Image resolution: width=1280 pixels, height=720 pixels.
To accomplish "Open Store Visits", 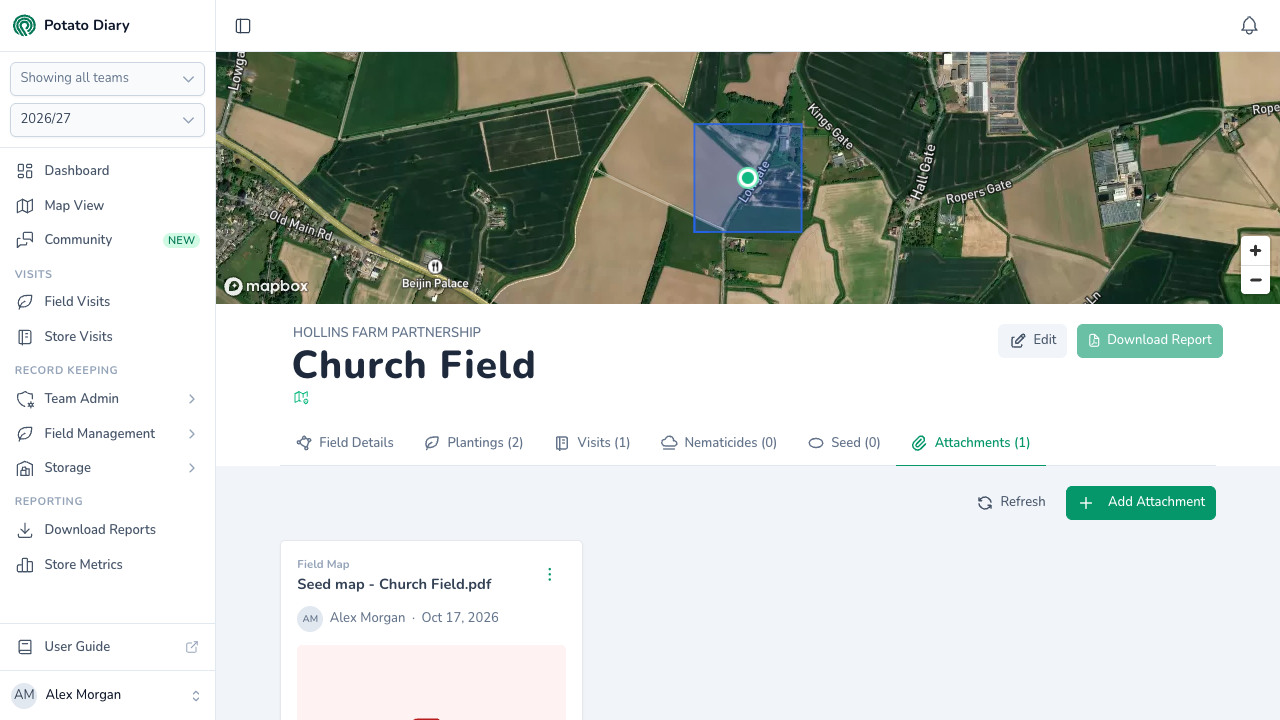I will click(x=107, y=337).
